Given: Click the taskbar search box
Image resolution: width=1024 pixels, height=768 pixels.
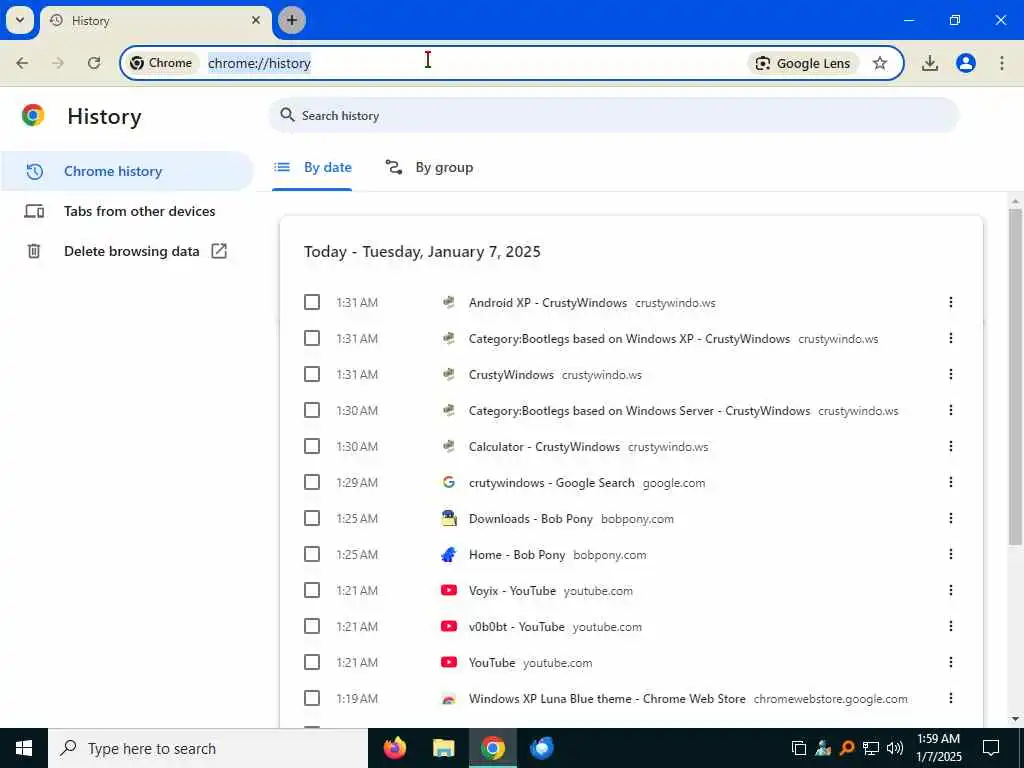Looking at the screenshot, I should (208, 748).
